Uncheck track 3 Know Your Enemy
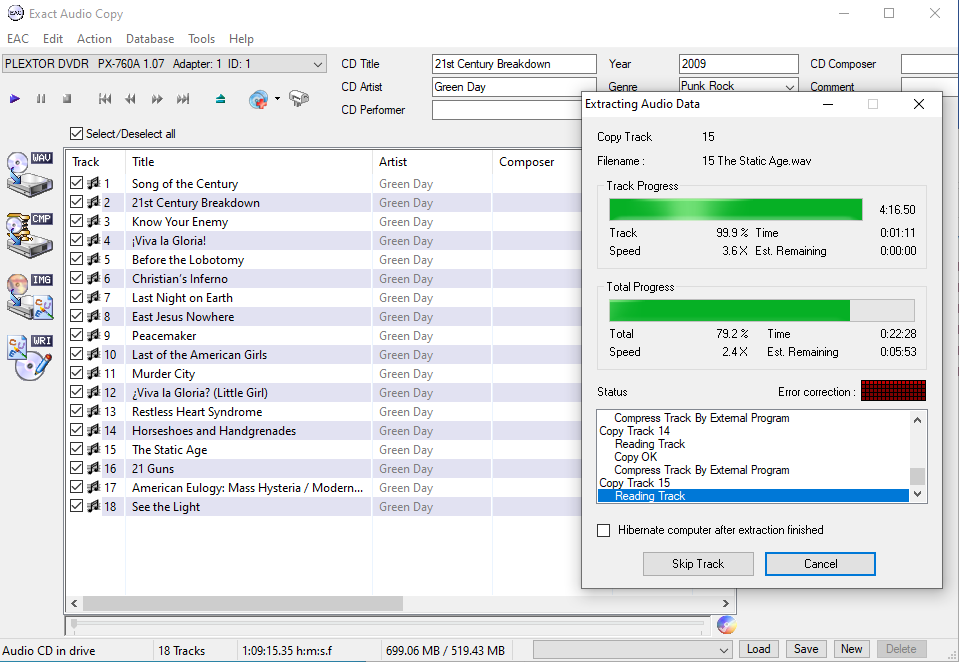Viewport: 959px width, 662px height. point(76,221)
